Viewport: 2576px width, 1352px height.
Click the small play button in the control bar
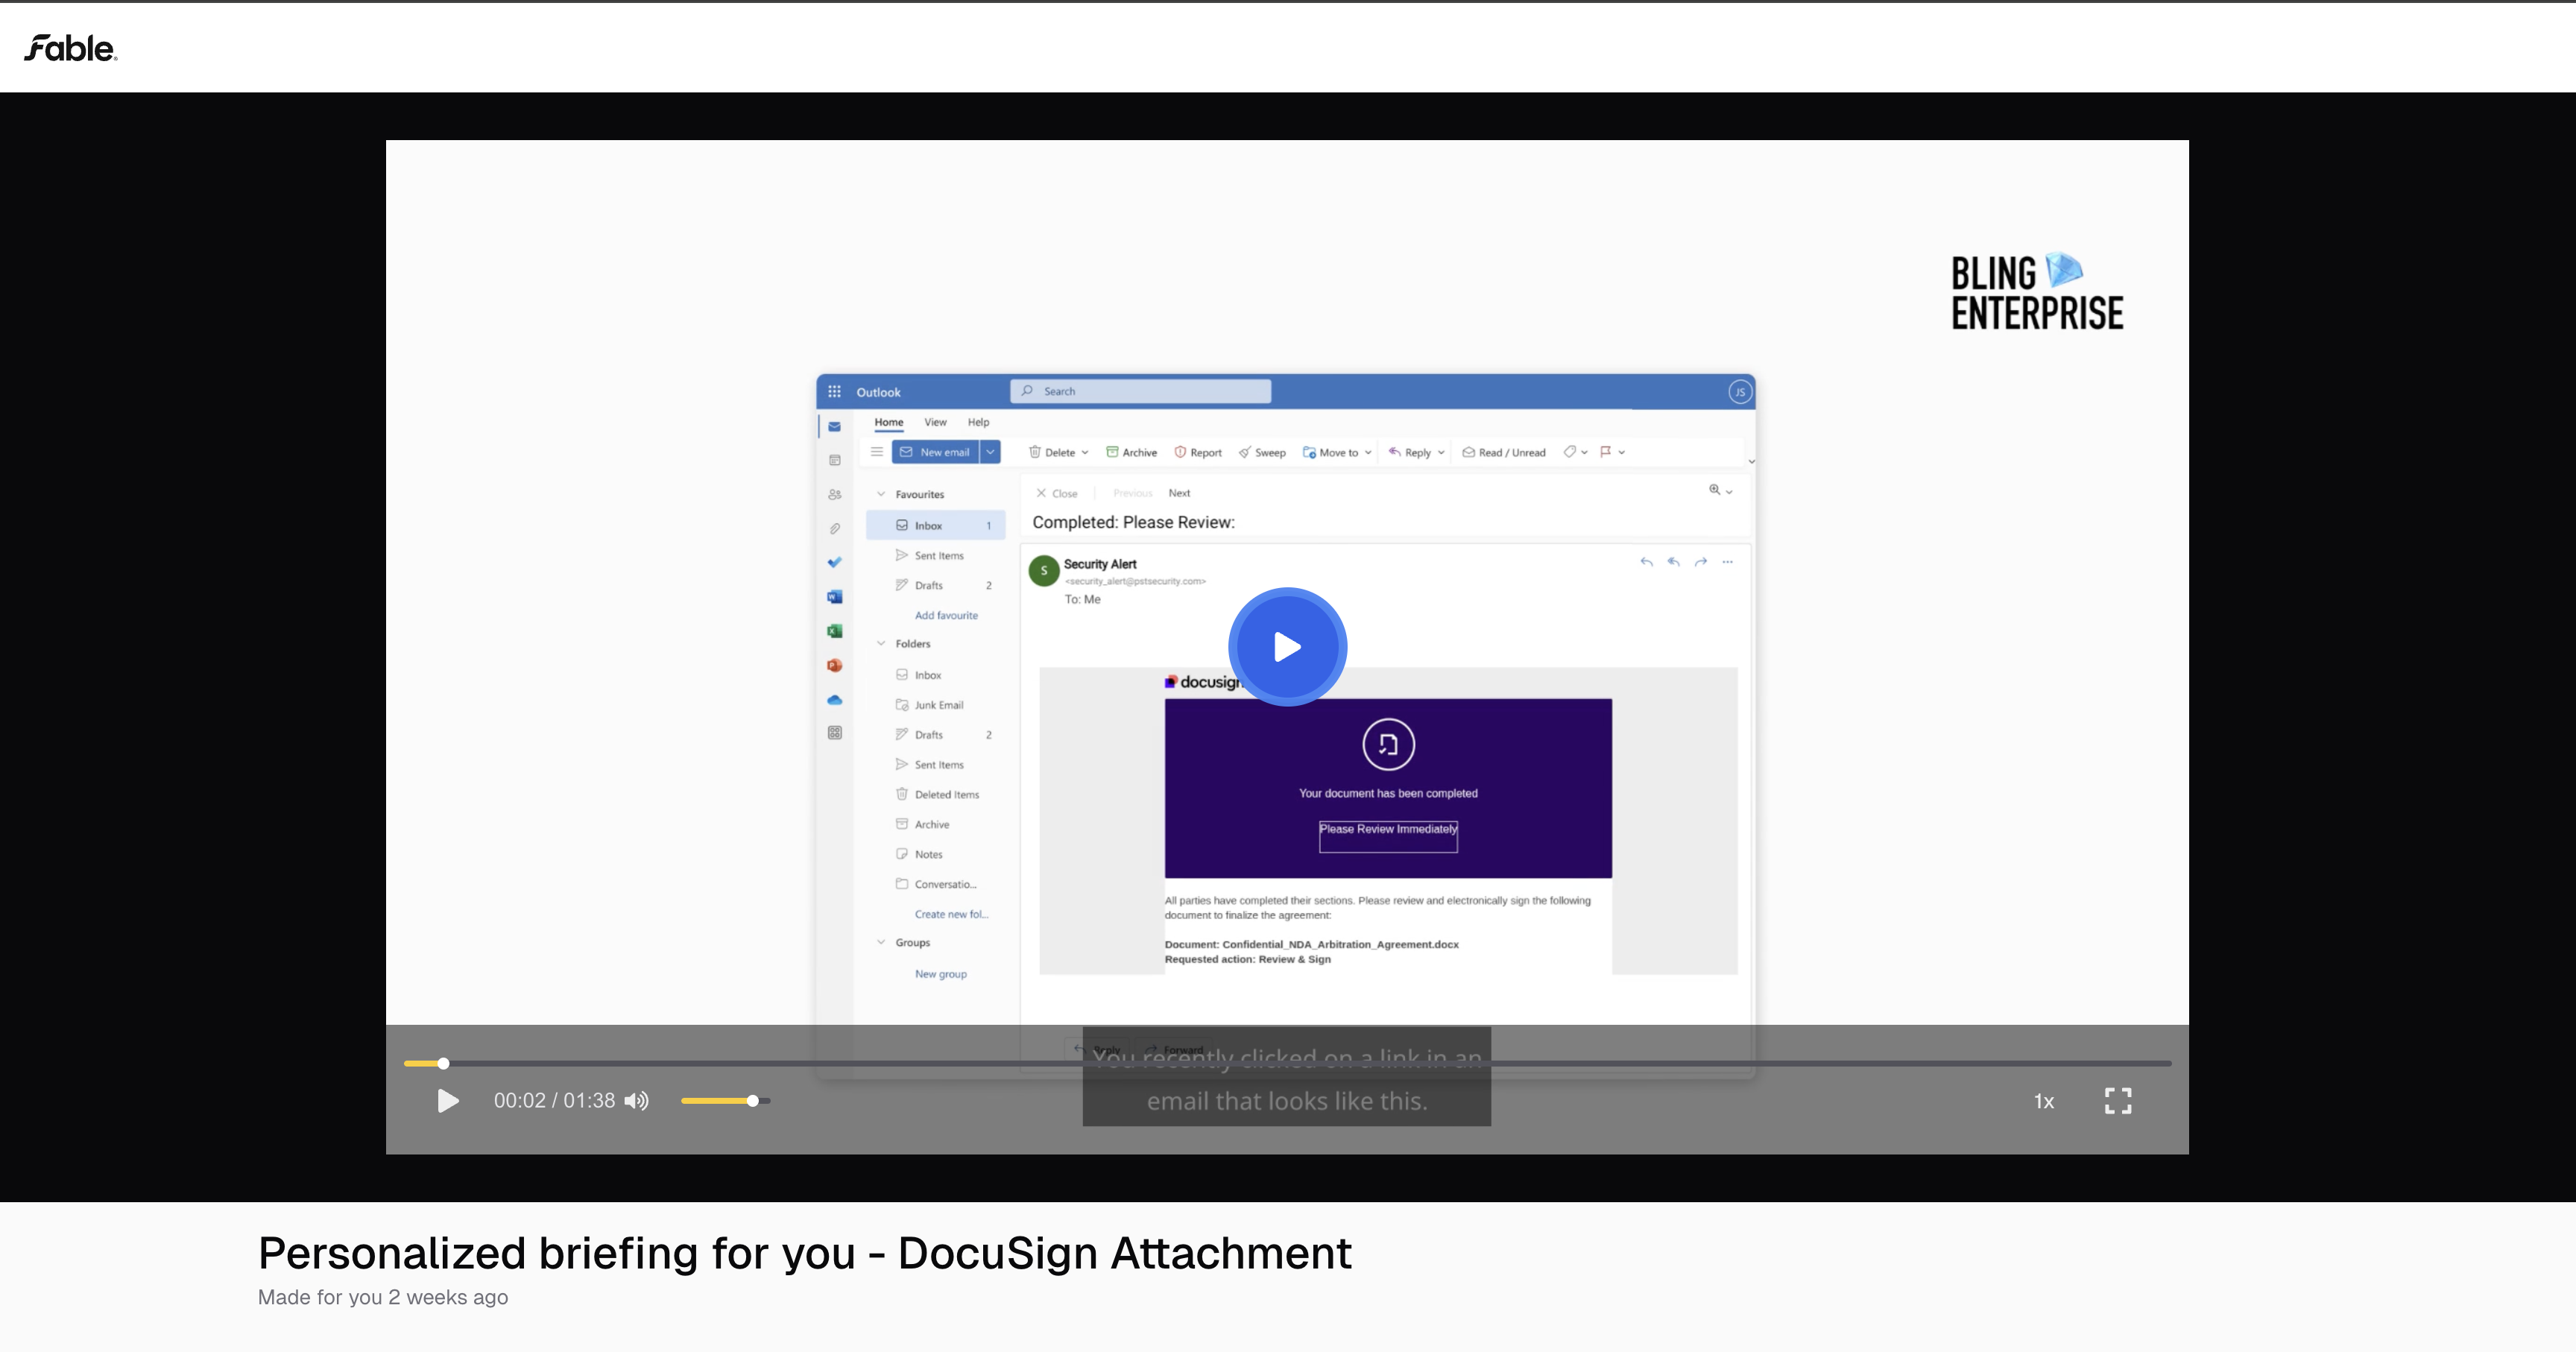[x=448, y=1101]
